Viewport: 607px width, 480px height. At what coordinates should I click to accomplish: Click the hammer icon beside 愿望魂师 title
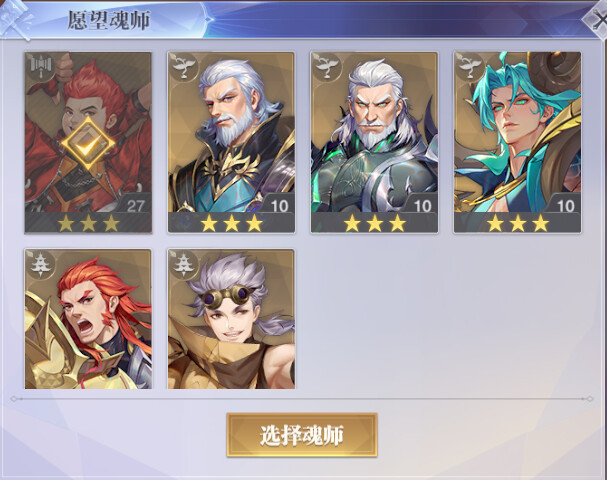(x=15, y=19)
